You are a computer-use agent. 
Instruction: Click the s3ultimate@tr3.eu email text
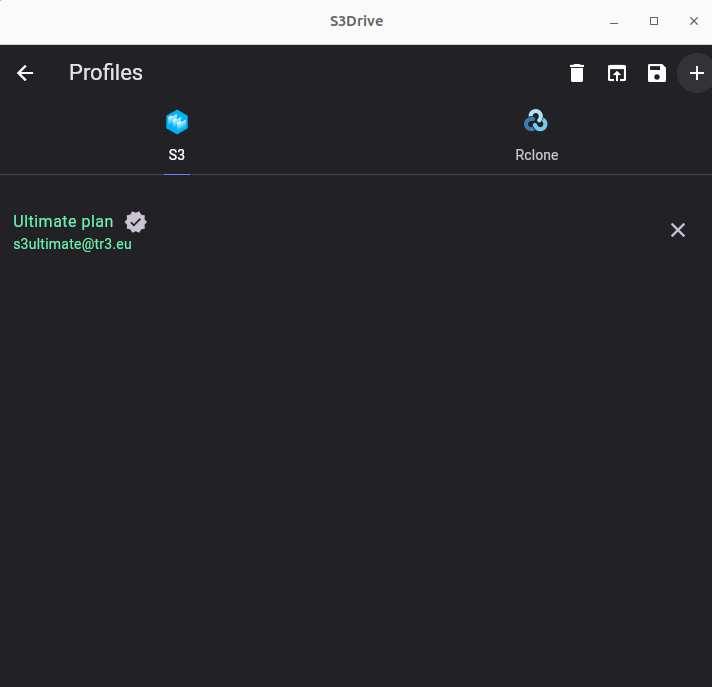click(x=73, y=244)
